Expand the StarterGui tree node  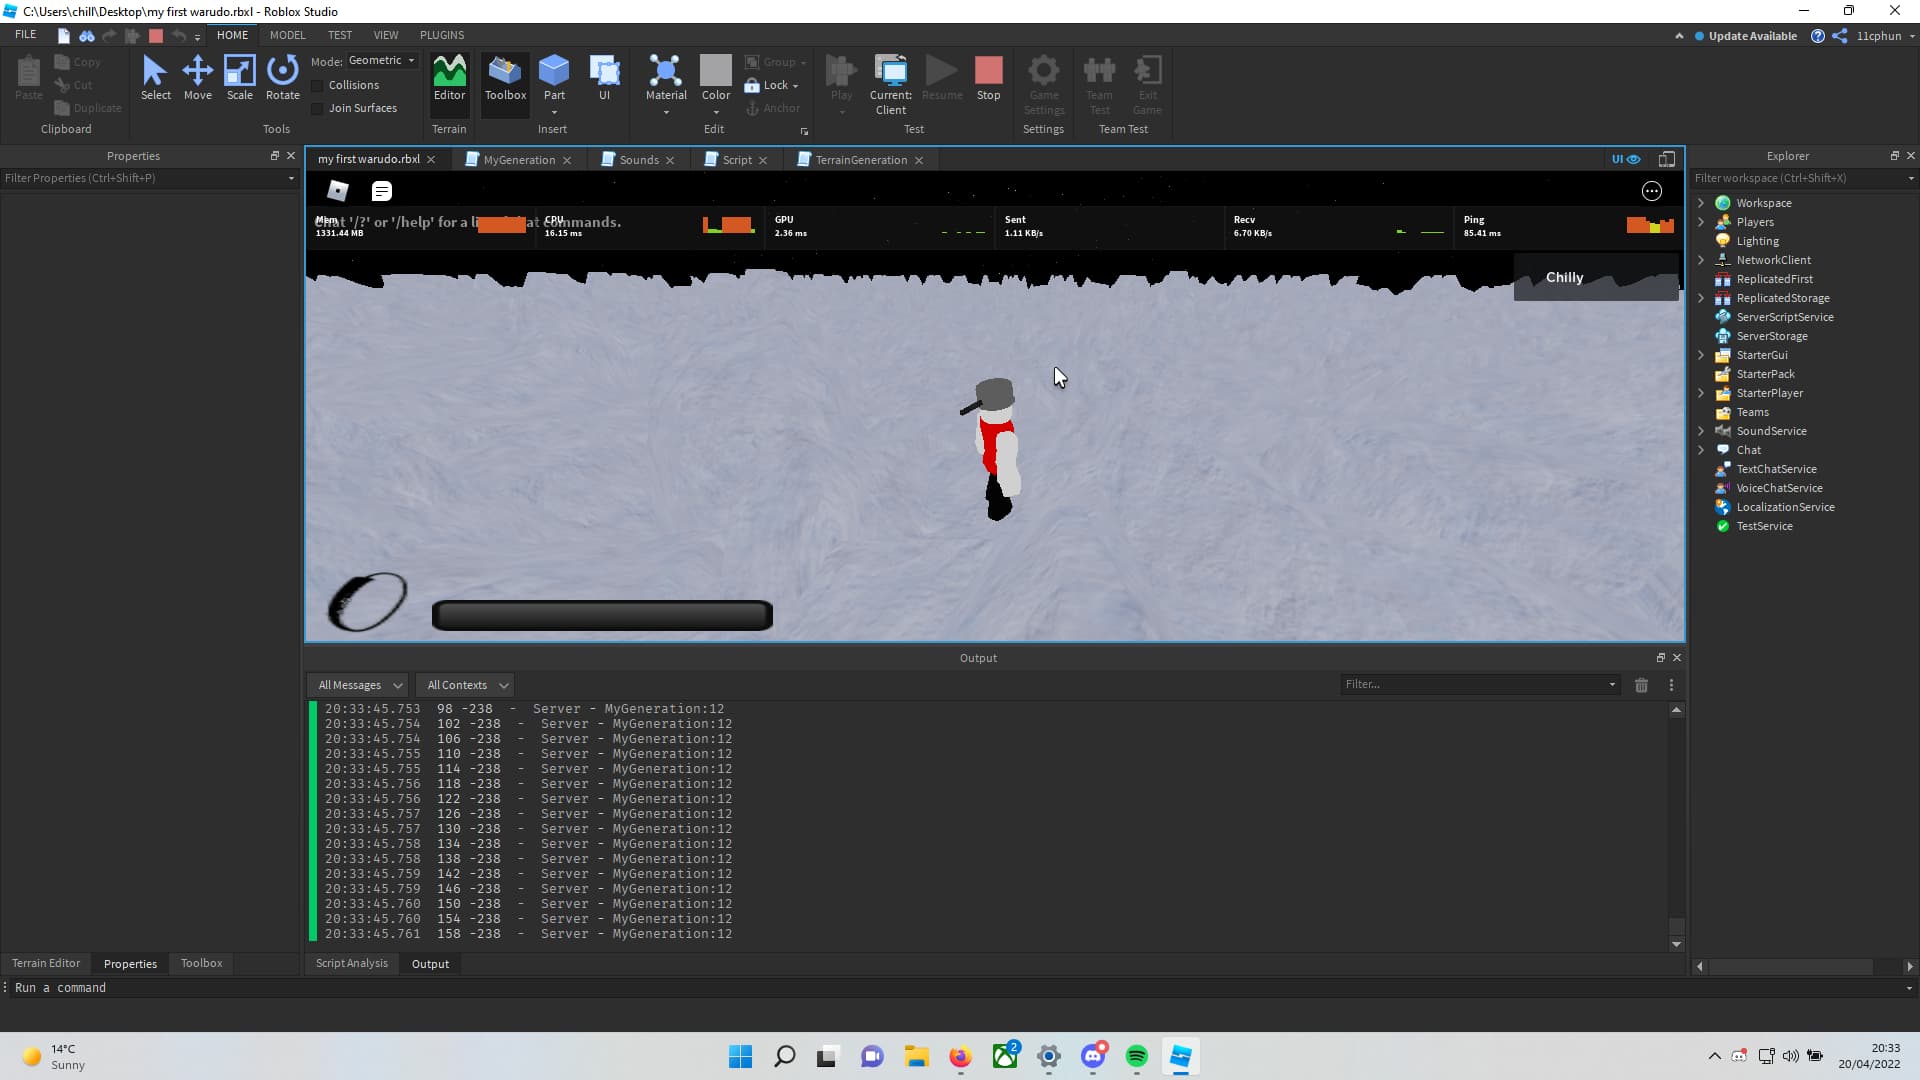[1701, 355]
